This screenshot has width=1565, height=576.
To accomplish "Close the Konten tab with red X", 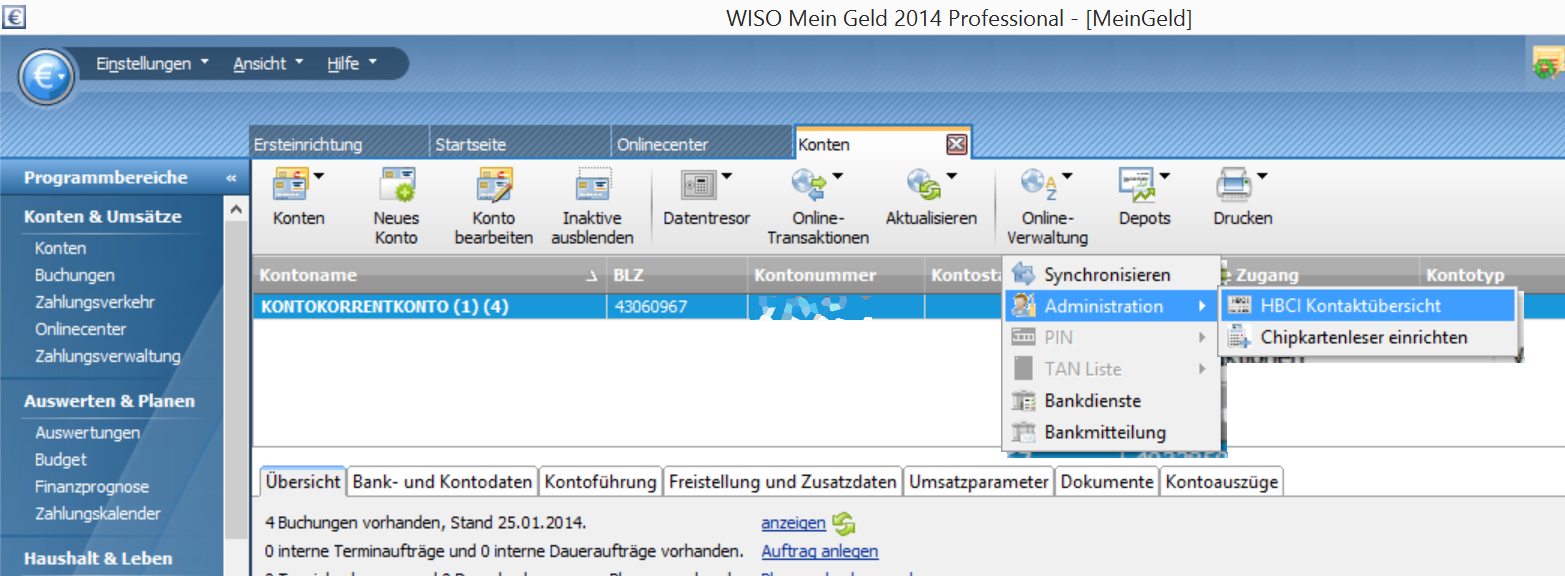I will (x=957, y=145).
